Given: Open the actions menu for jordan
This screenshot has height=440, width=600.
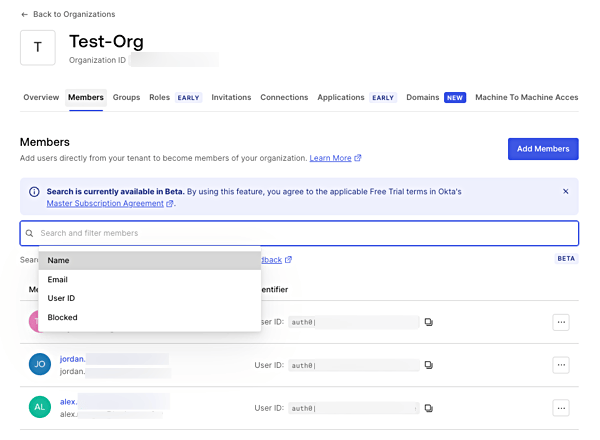Looking at the screenshot, I should click(x=561, y=365).
